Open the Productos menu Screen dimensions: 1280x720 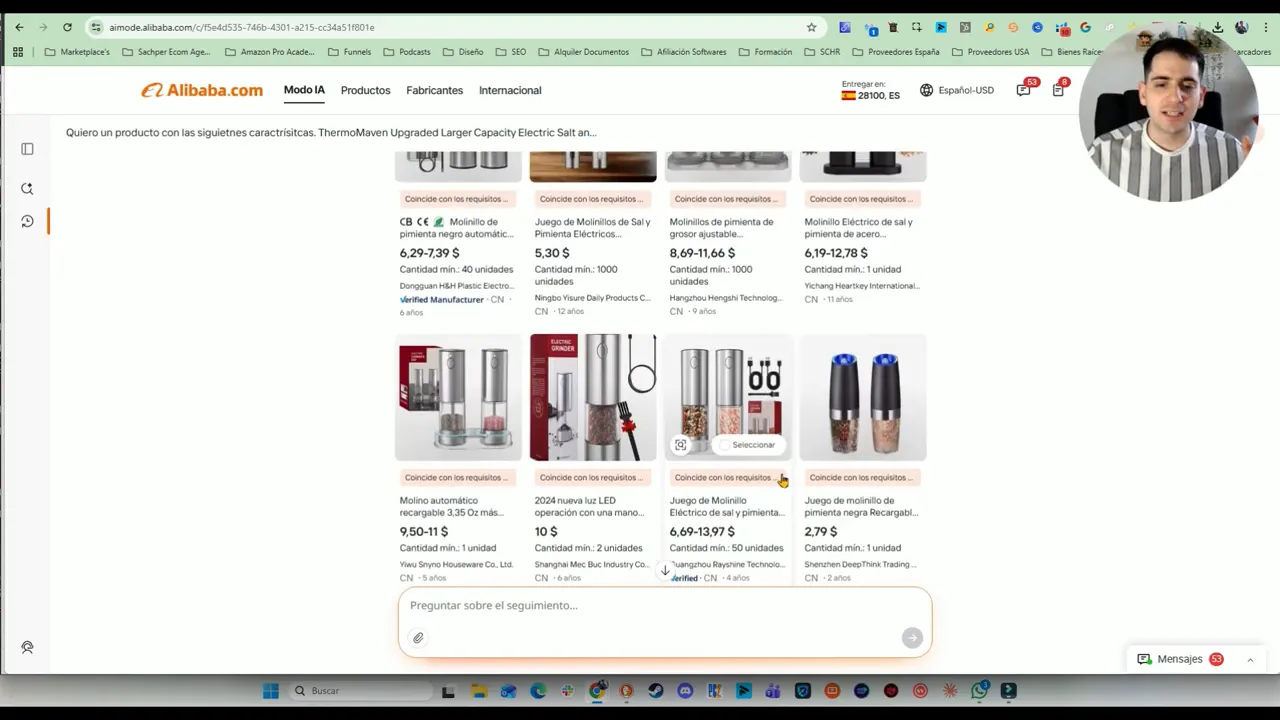click(x=365, y=90)
